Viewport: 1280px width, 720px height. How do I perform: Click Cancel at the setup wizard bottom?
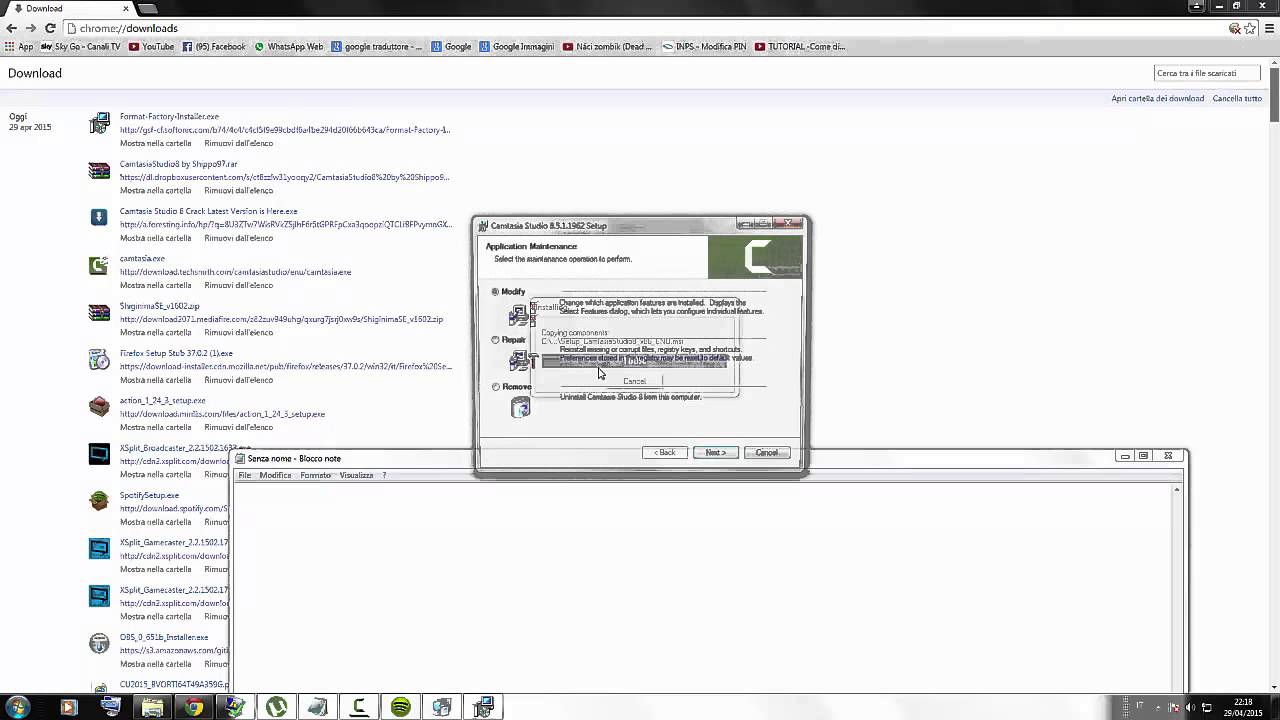coord(767,452)
